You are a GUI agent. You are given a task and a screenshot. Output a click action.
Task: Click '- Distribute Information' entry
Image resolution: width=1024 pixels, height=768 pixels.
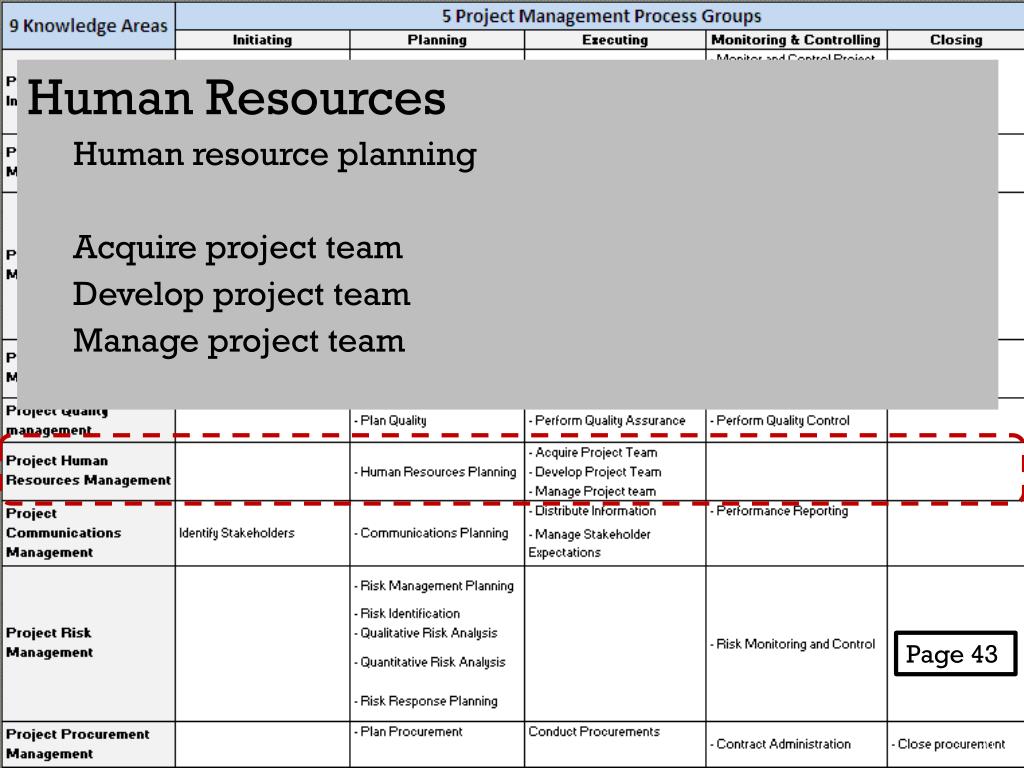point(592,511)
